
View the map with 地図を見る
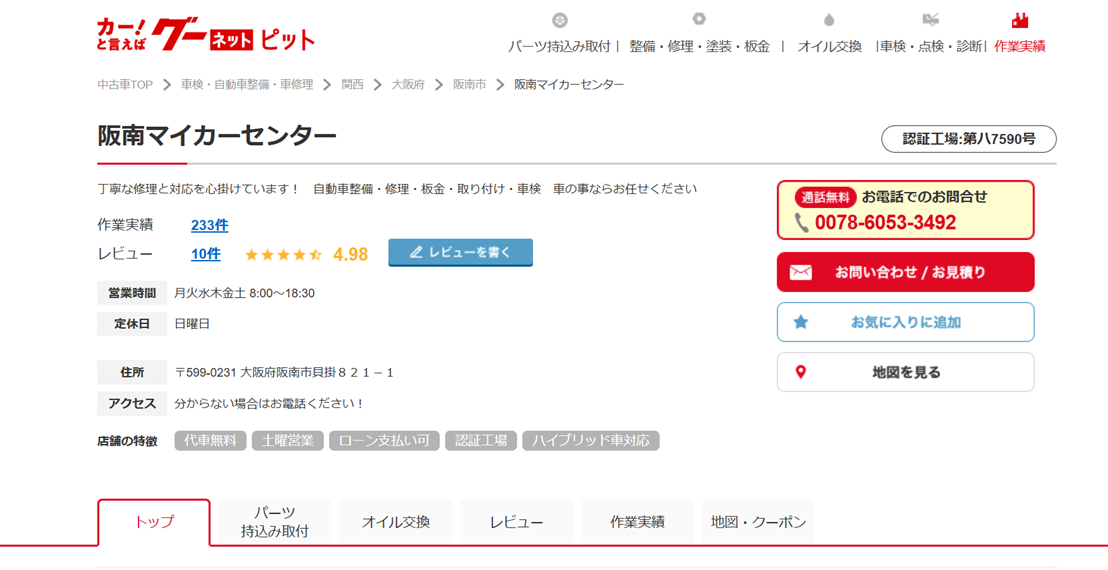(905, 372)
